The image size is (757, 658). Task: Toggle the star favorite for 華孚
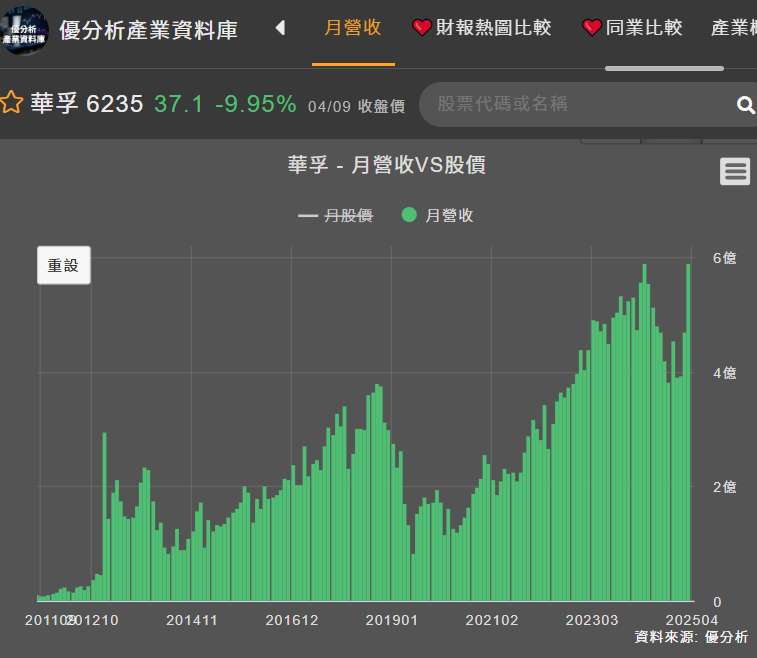(12, 104)
